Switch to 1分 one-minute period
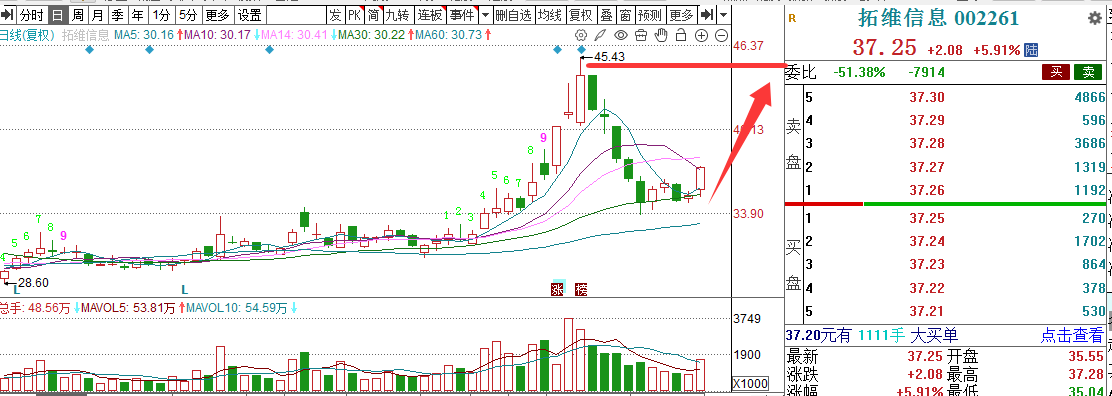This screenshot has width=1112, height=396. click(161, 15)
